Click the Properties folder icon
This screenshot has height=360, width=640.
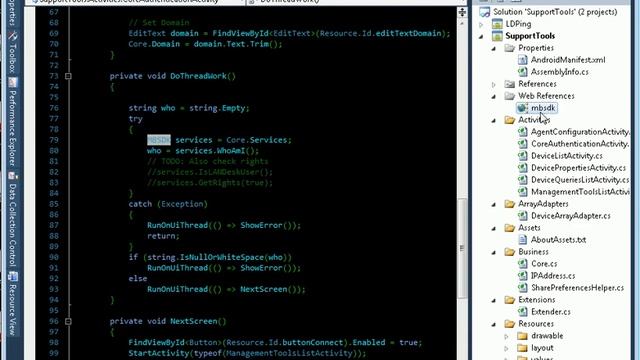(509, 48)
